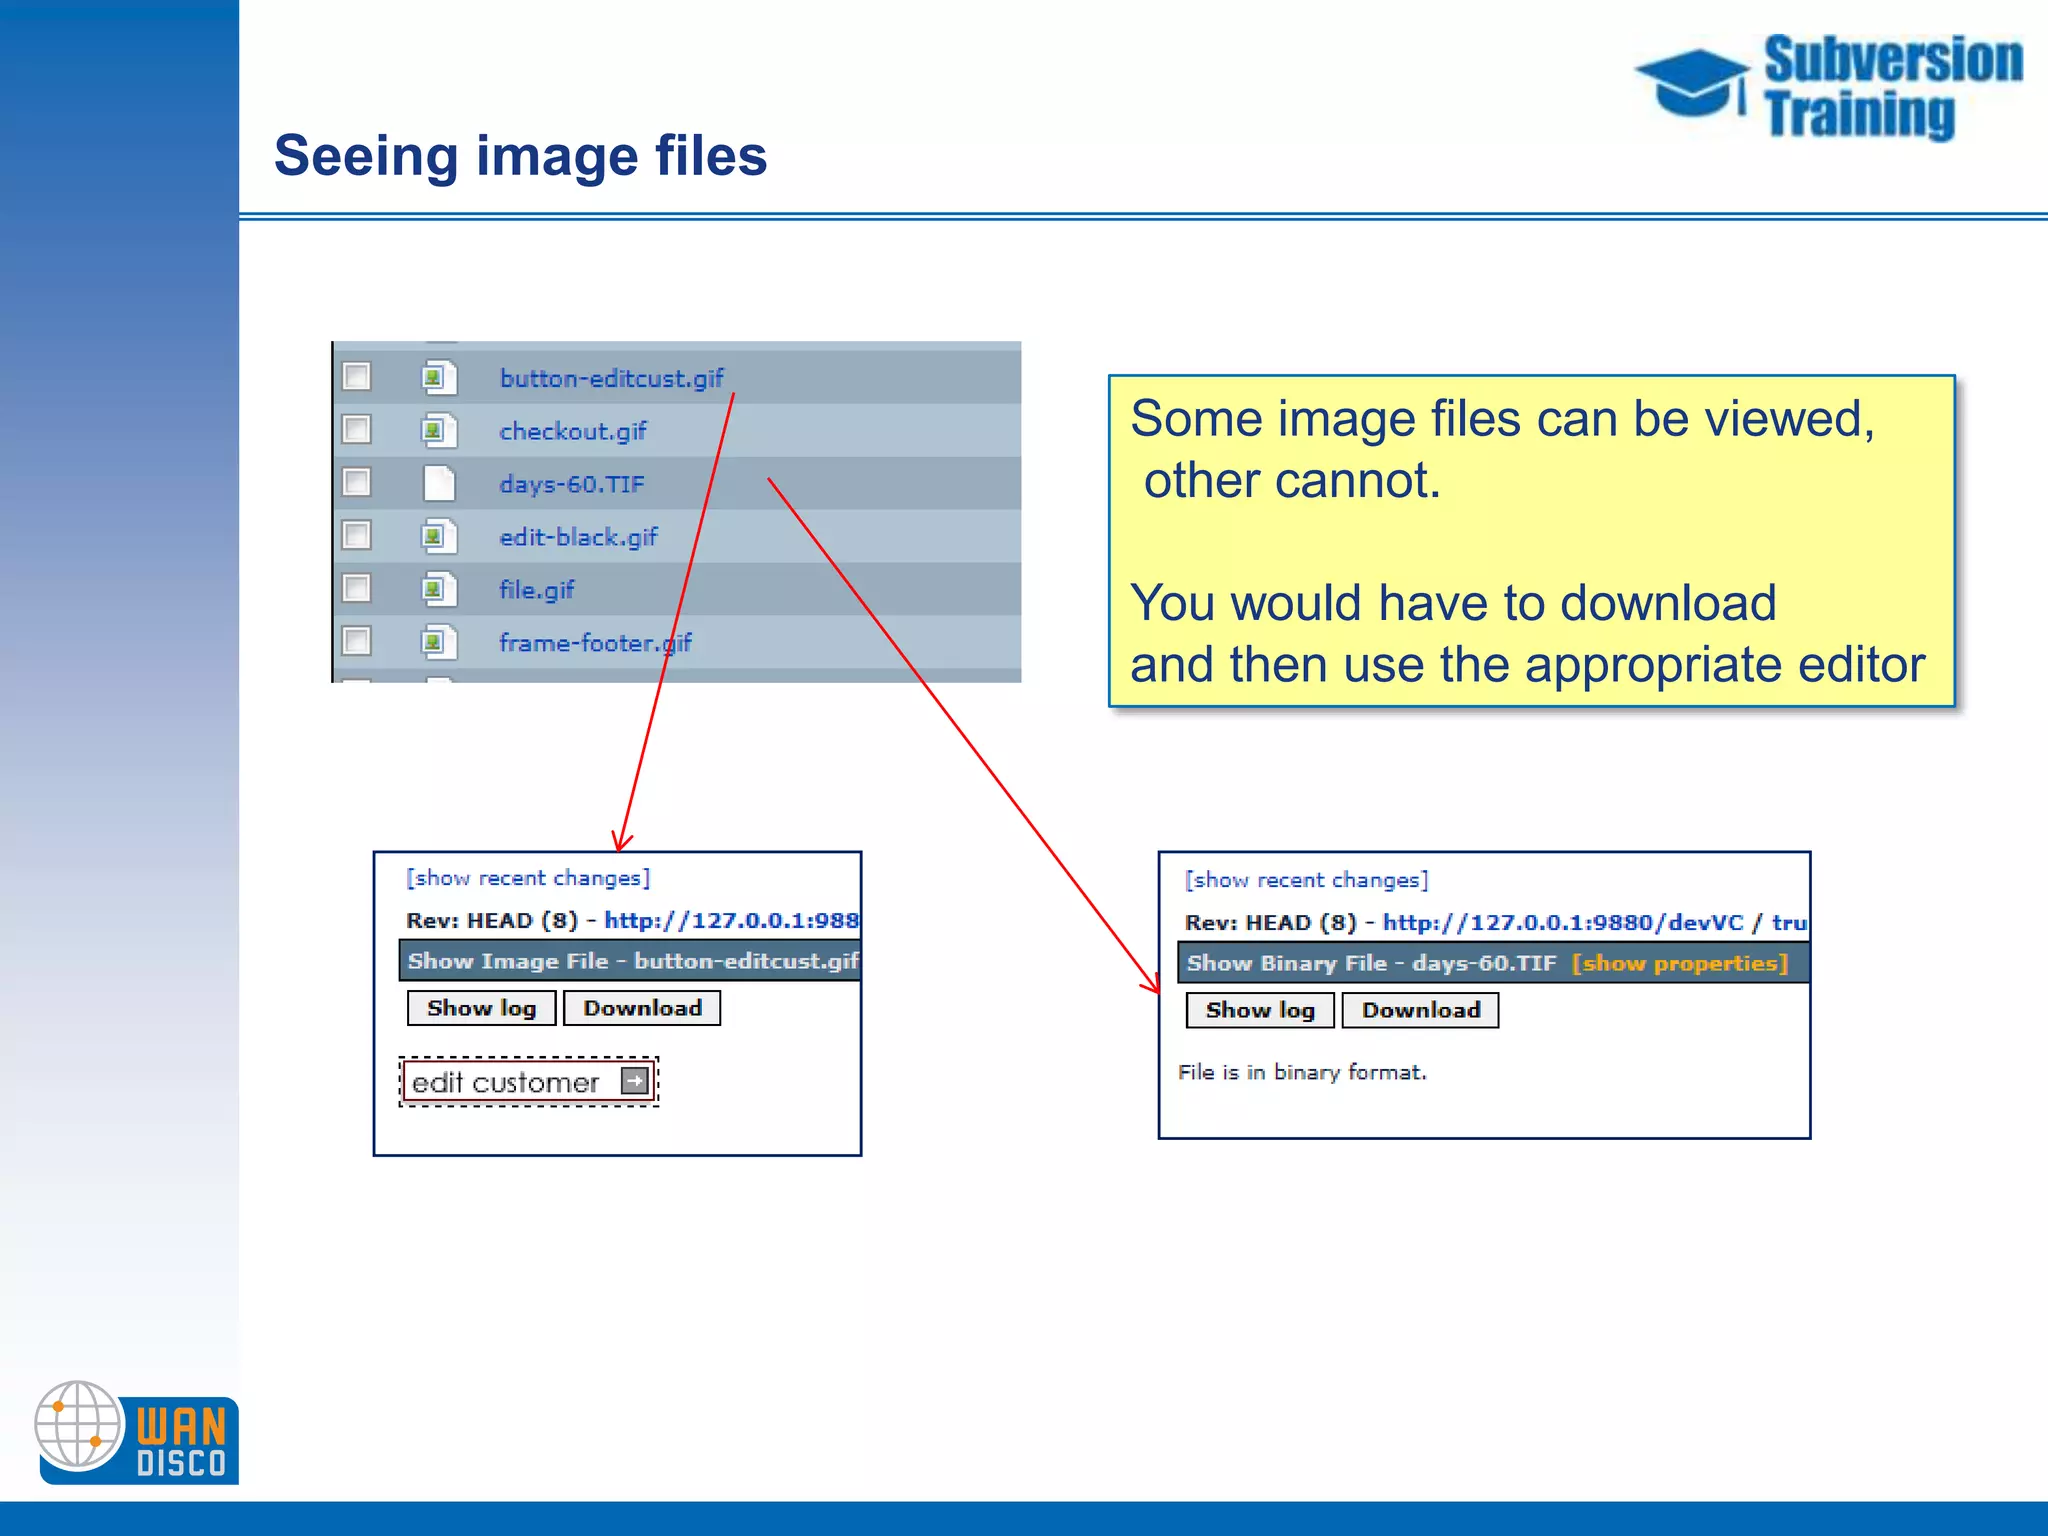The image size is (2048, 1536).
Task: Click Show log under button-editcust.gif
Action: [x=481, y=1008]
